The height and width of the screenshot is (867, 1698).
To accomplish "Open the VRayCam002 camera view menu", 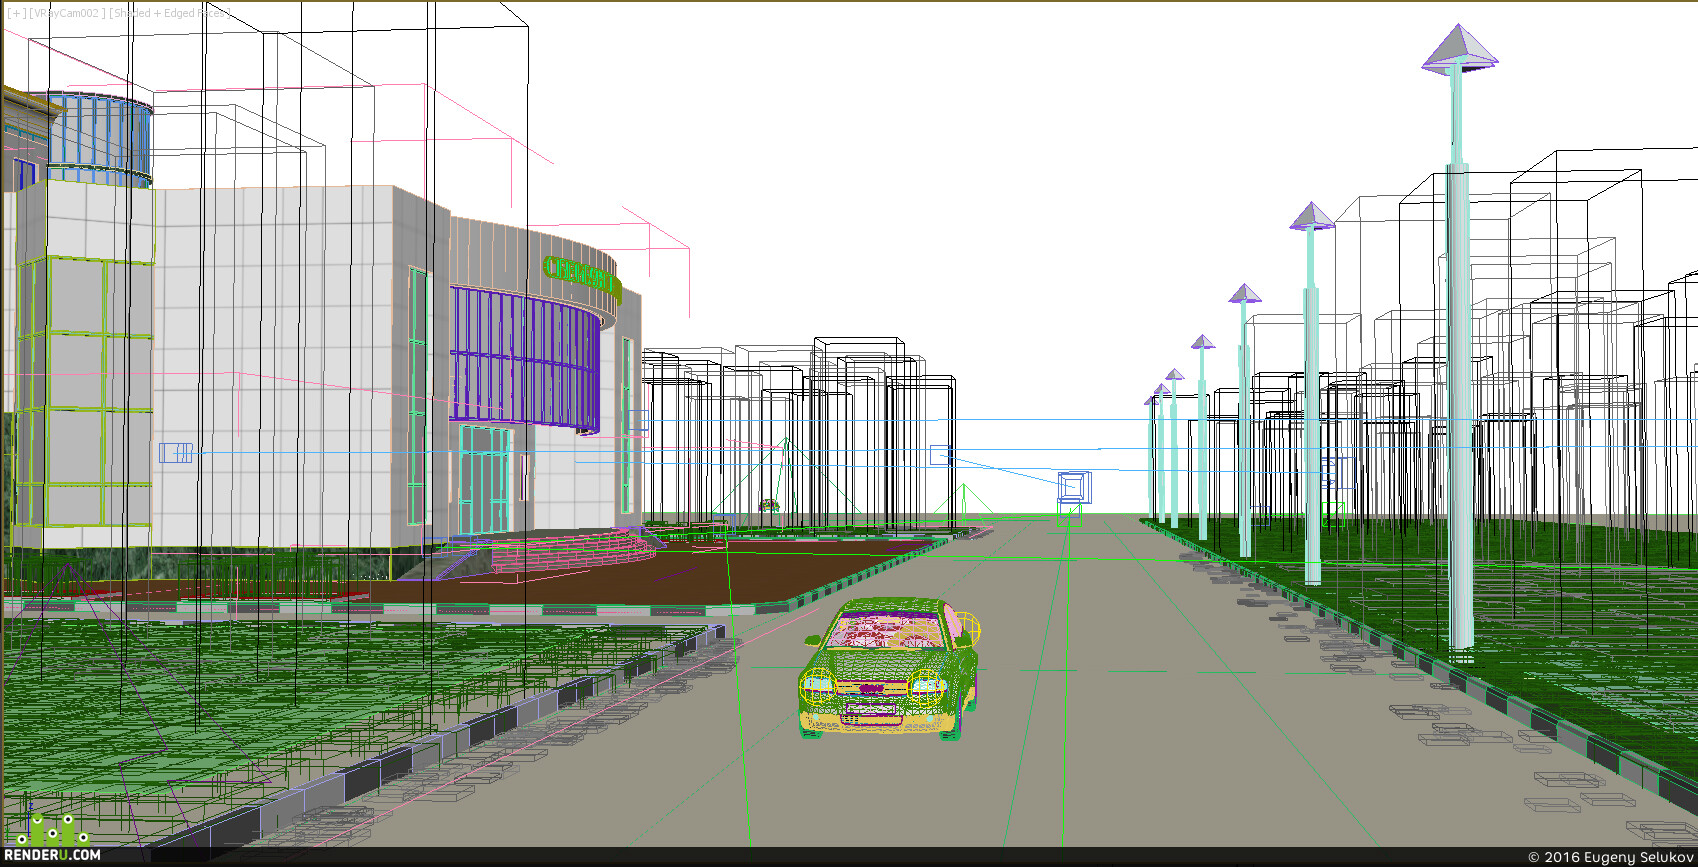I will click(66, 13).
